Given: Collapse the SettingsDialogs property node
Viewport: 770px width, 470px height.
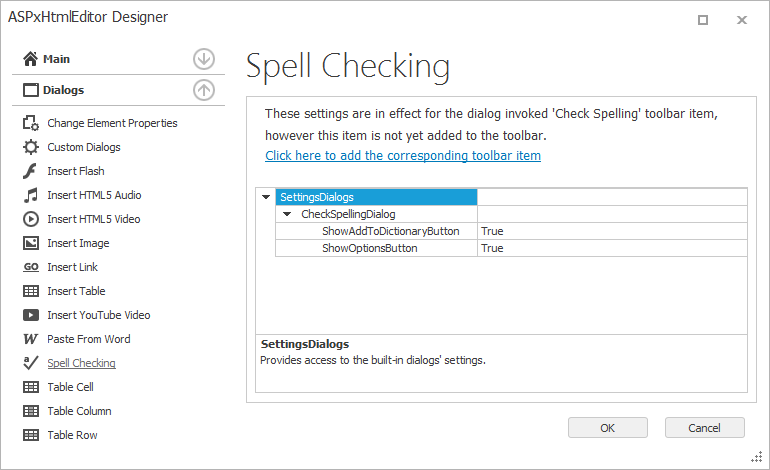Looking at the screenshot, I should 266,197.
